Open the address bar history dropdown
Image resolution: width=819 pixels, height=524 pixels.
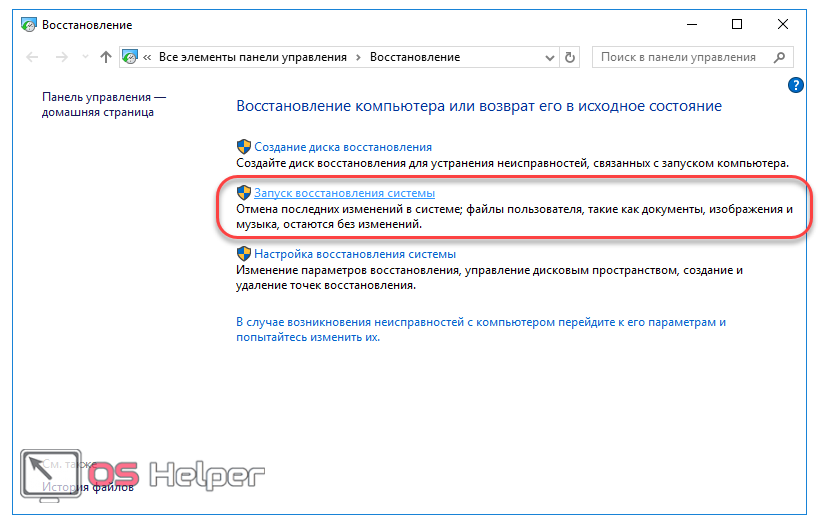549,58
